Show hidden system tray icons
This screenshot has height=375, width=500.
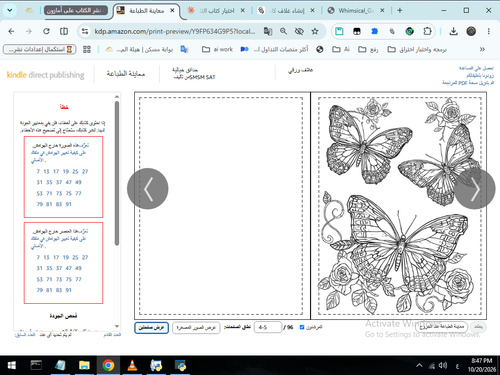[419, 366]
